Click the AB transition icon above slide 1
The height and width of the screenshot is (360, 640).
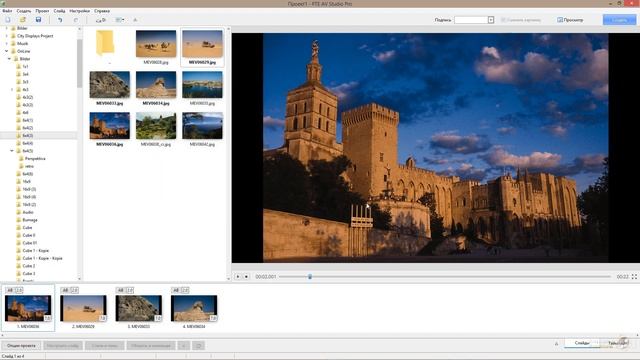10,290
